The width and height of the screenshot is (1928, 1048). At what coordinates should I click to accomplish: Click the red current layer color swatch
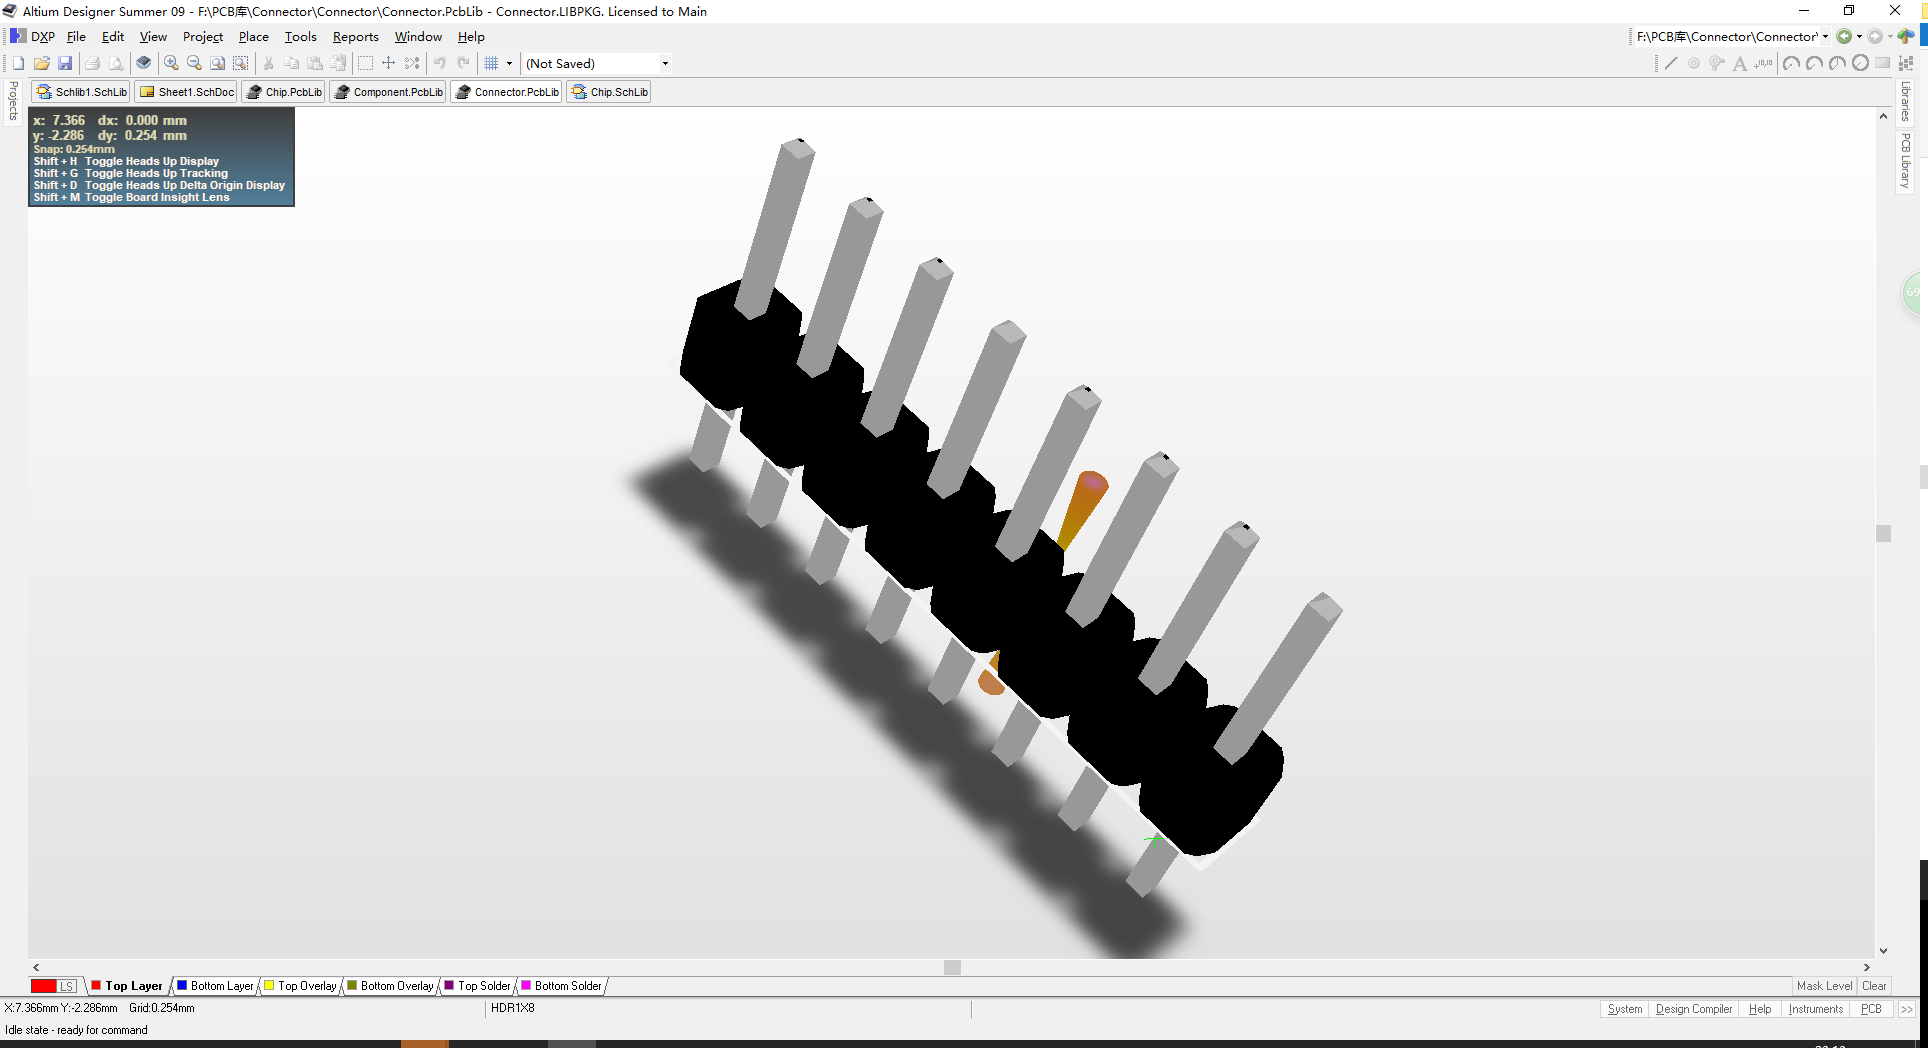point(44,986)
